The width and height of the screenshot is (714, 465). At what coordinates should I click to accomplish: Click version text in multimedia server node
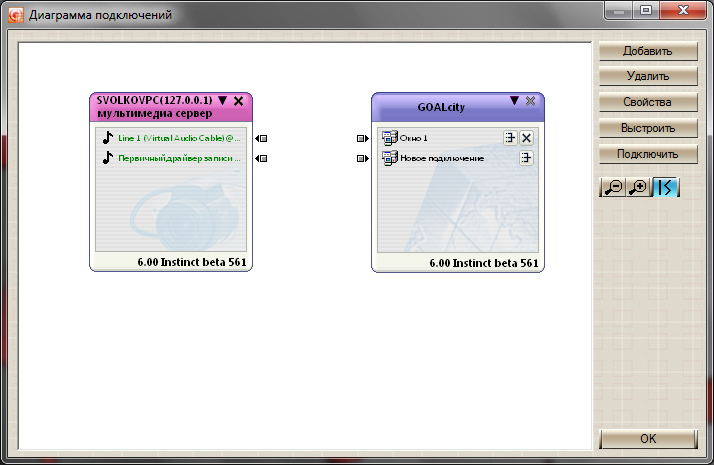point(192,262)
